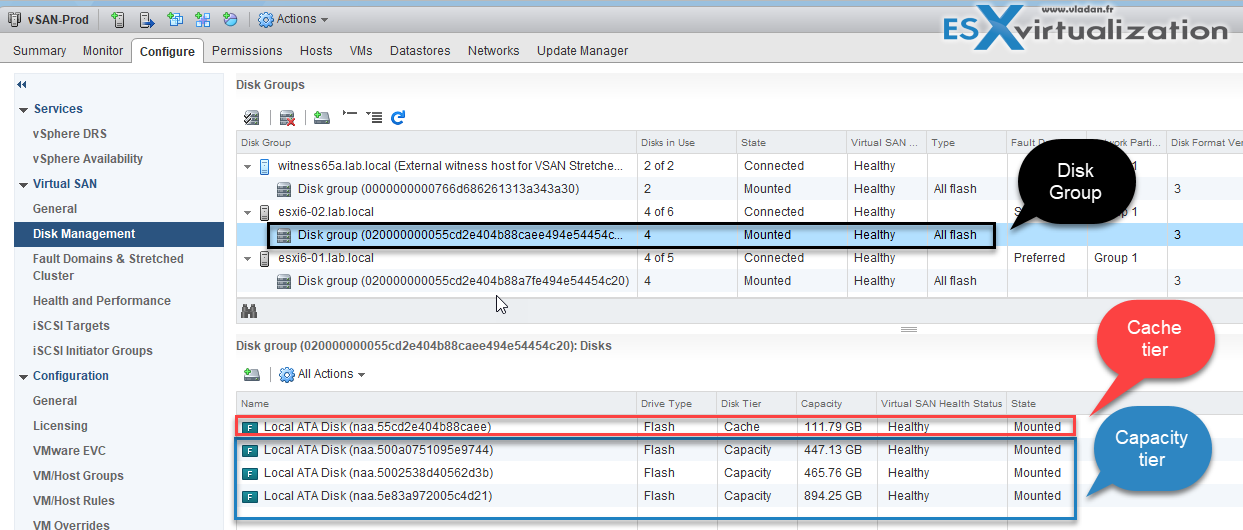The width and height of the screenshot is (1243, 530).
Task: Click the vSAN-Prod cluster icon
Action: [x=14, y=19]
